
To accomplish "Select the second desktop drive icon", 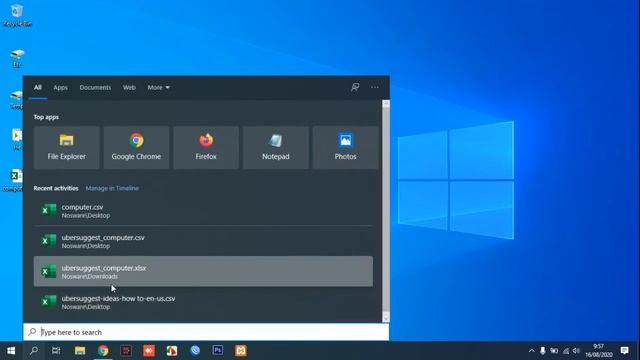I will click(x=16, y=99).
